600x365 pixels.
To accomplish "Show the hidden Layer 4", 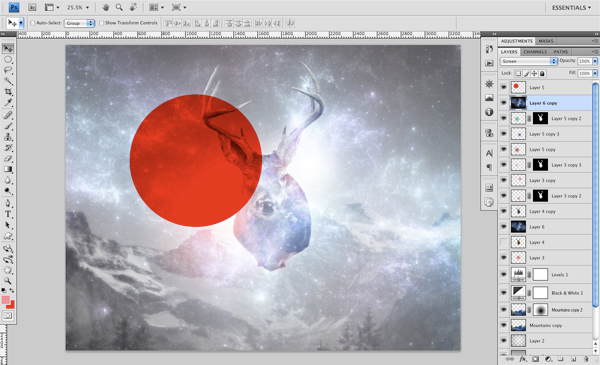I will 504,242.
